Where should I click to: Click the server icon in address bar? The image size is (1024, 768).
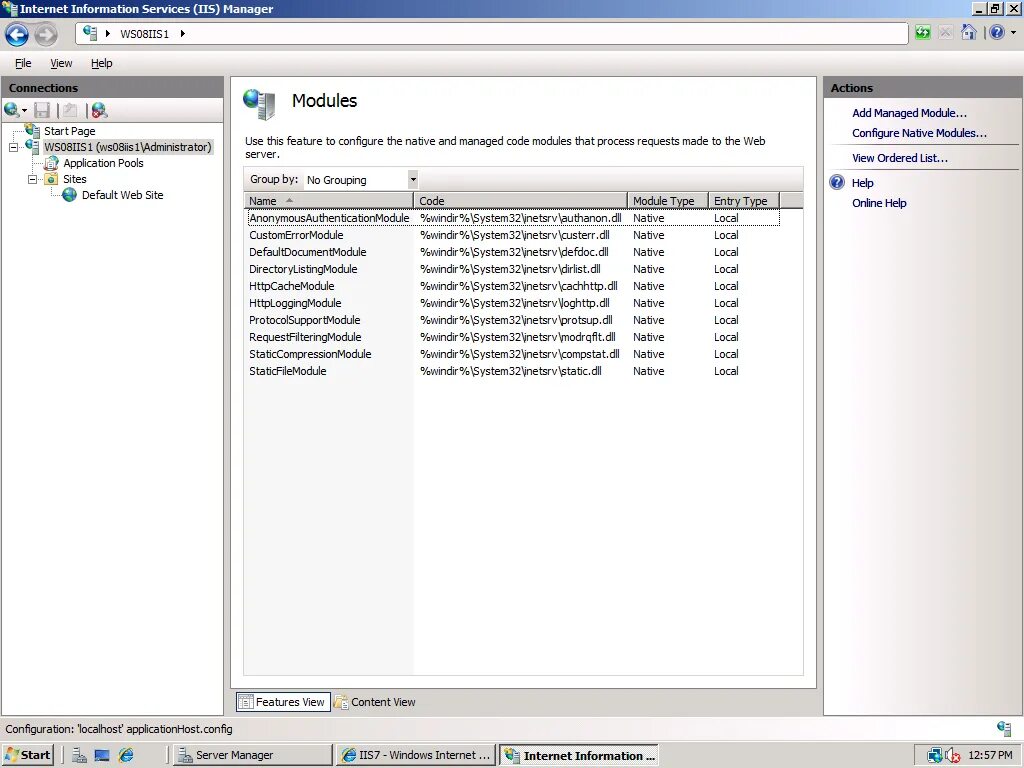[x=90, y=33]
